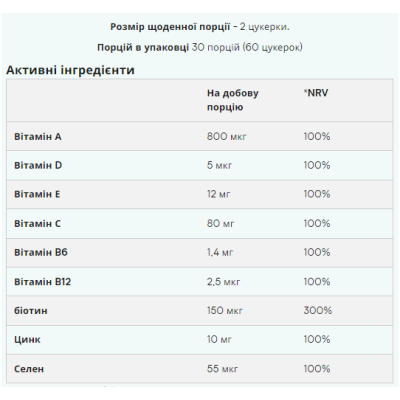This screenshot has width=400, height=400.
Task: Select the 10 мг zinc amount
Action: (x=219, y=340)
